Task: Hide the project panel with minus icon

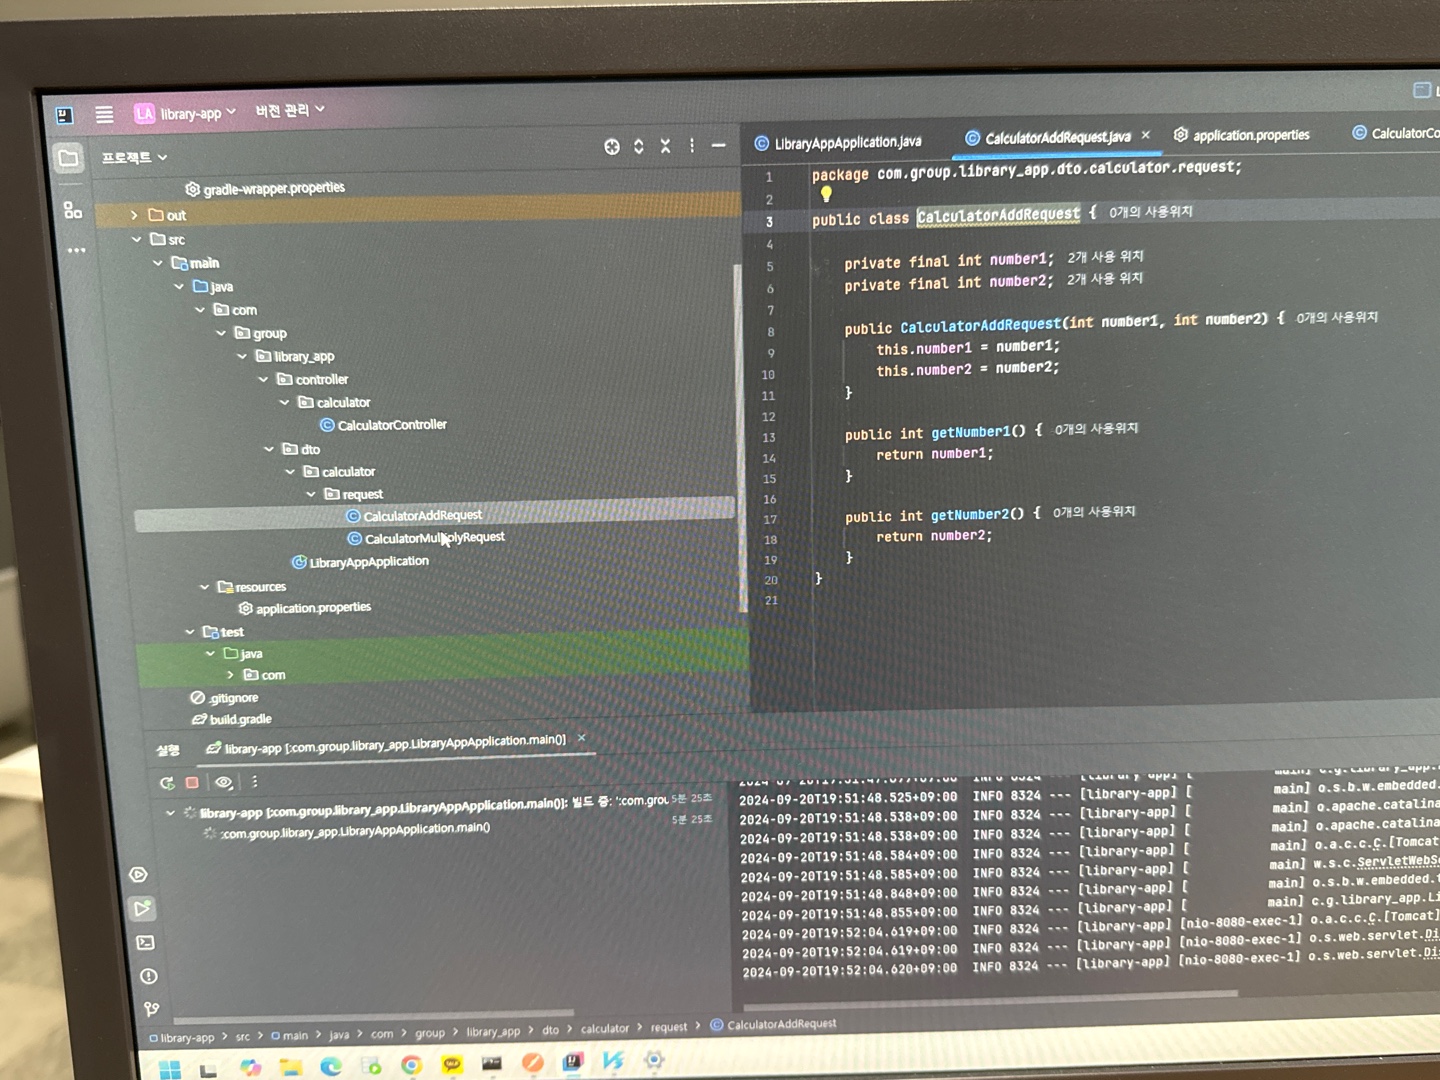Action: click(x=718, y=145)
